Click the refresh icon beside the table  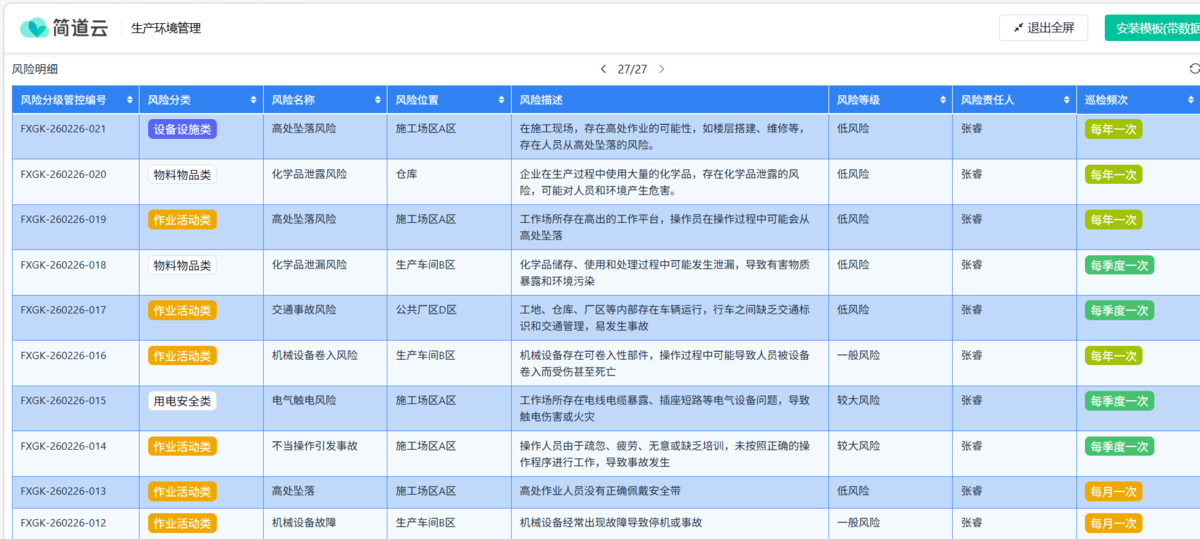[x=1194, y=69]
